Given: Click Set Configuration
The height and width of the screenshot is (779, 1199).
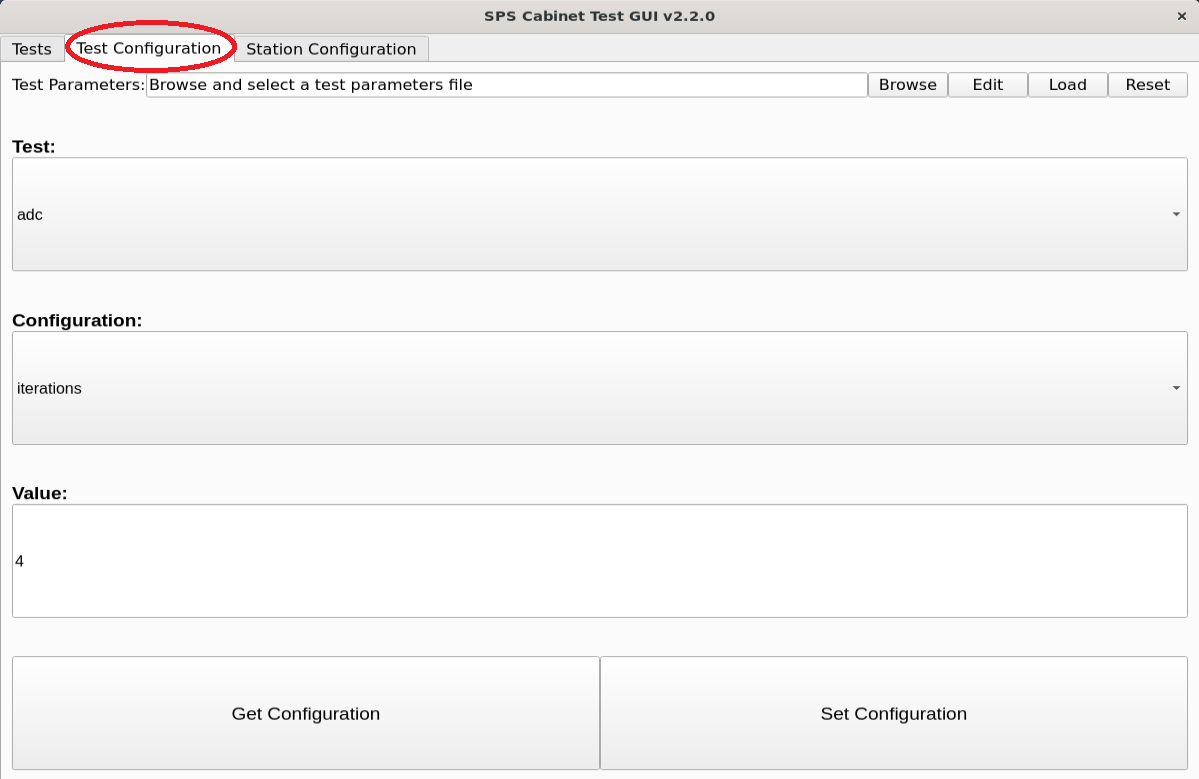Looking at the screenshot, I should (x=893, y=713).
